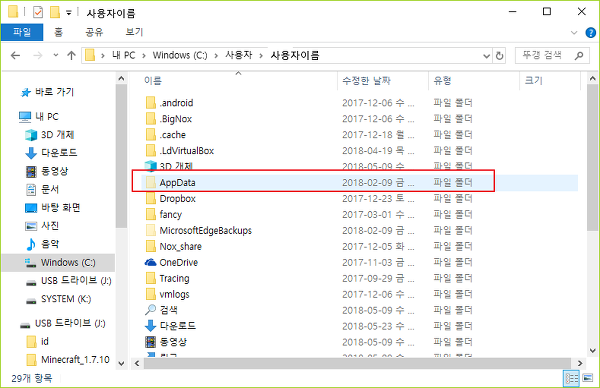Viewport: 600px width, 388px height.
Task: Click navigation pane scroll down arrow
Action: [x=121, y=364]
